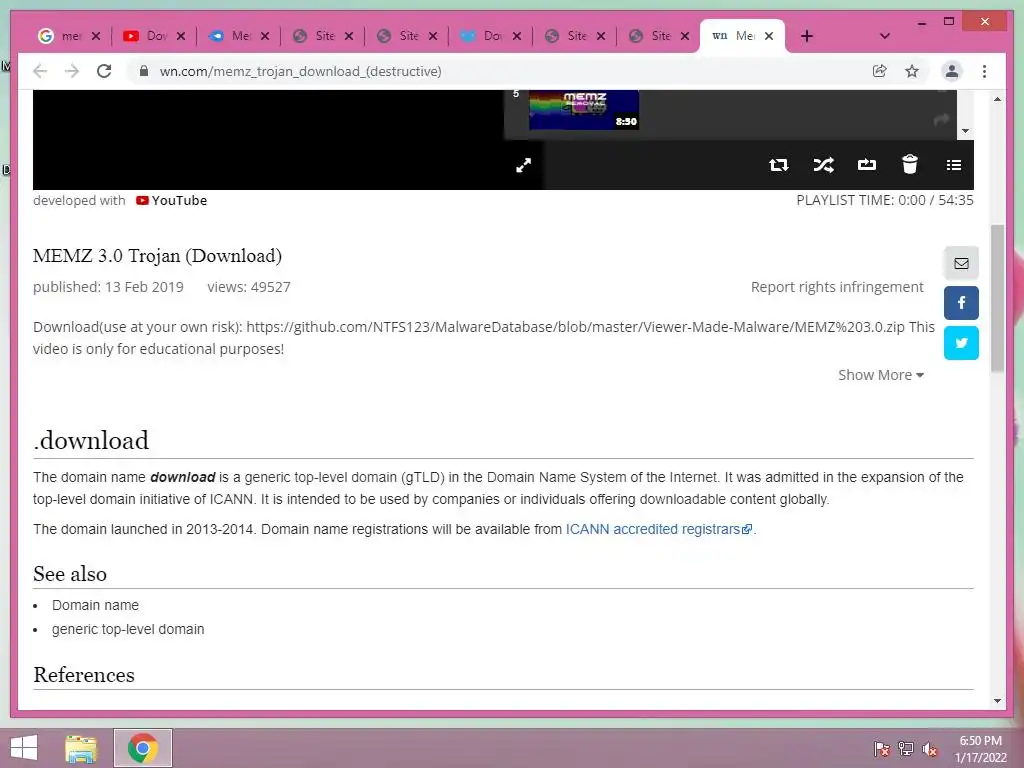The width and height of the screenshot is (1024, 768).
Task: Open the ICANN accredited registrars link
Action: pos(659,529)
